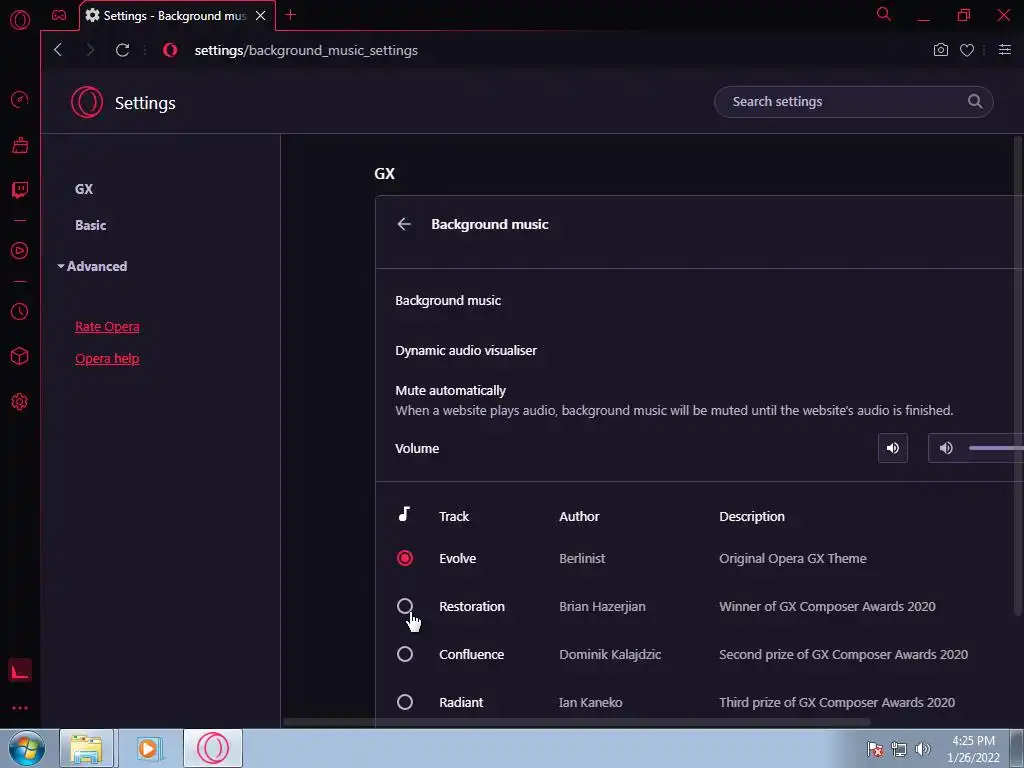Click system tray volume icon
1024x768 pixels.
point(923,749)
